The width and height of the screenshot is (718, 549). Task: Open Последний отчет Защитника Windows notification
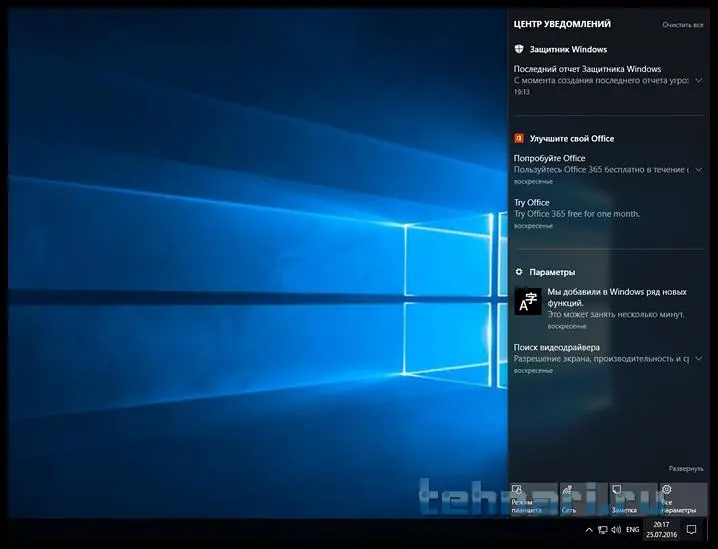click(608, 80)
